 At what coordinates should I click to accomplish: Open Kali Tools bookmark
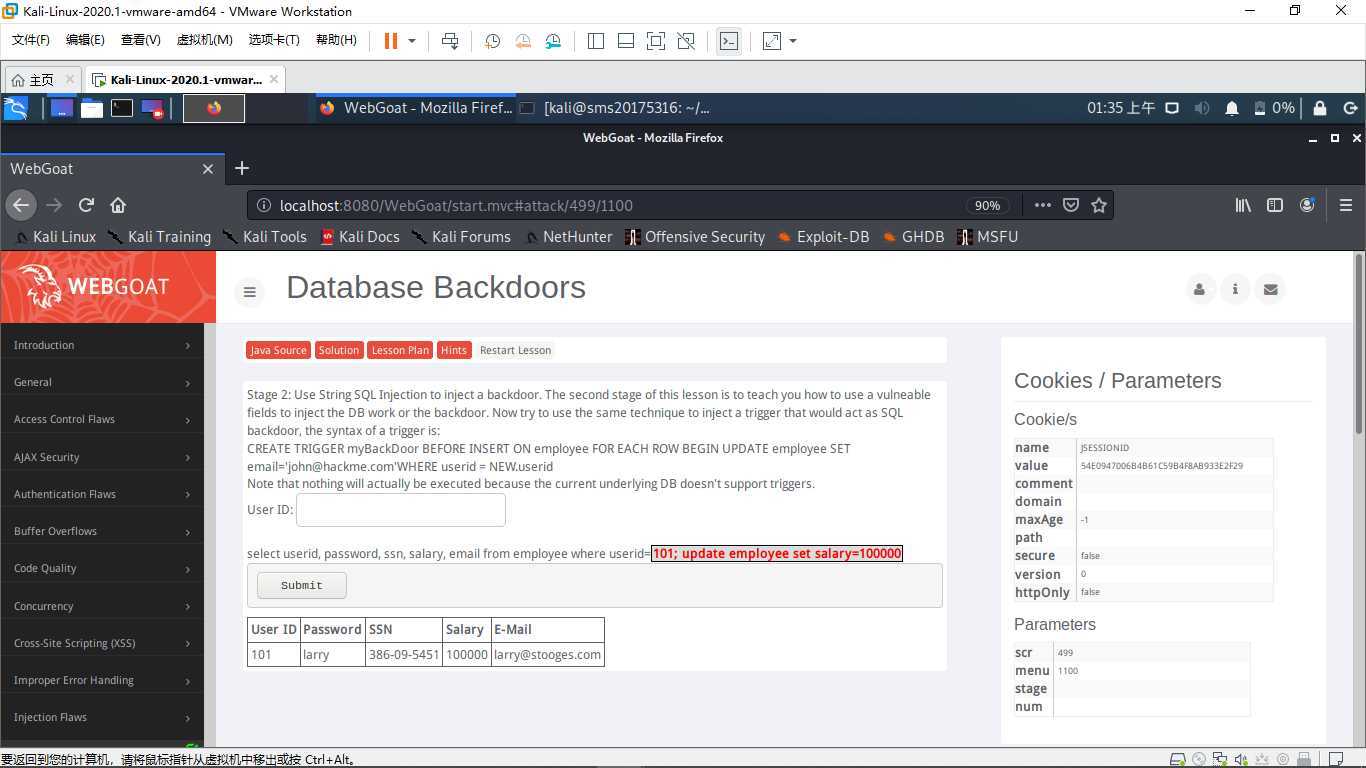pos(265,237)
